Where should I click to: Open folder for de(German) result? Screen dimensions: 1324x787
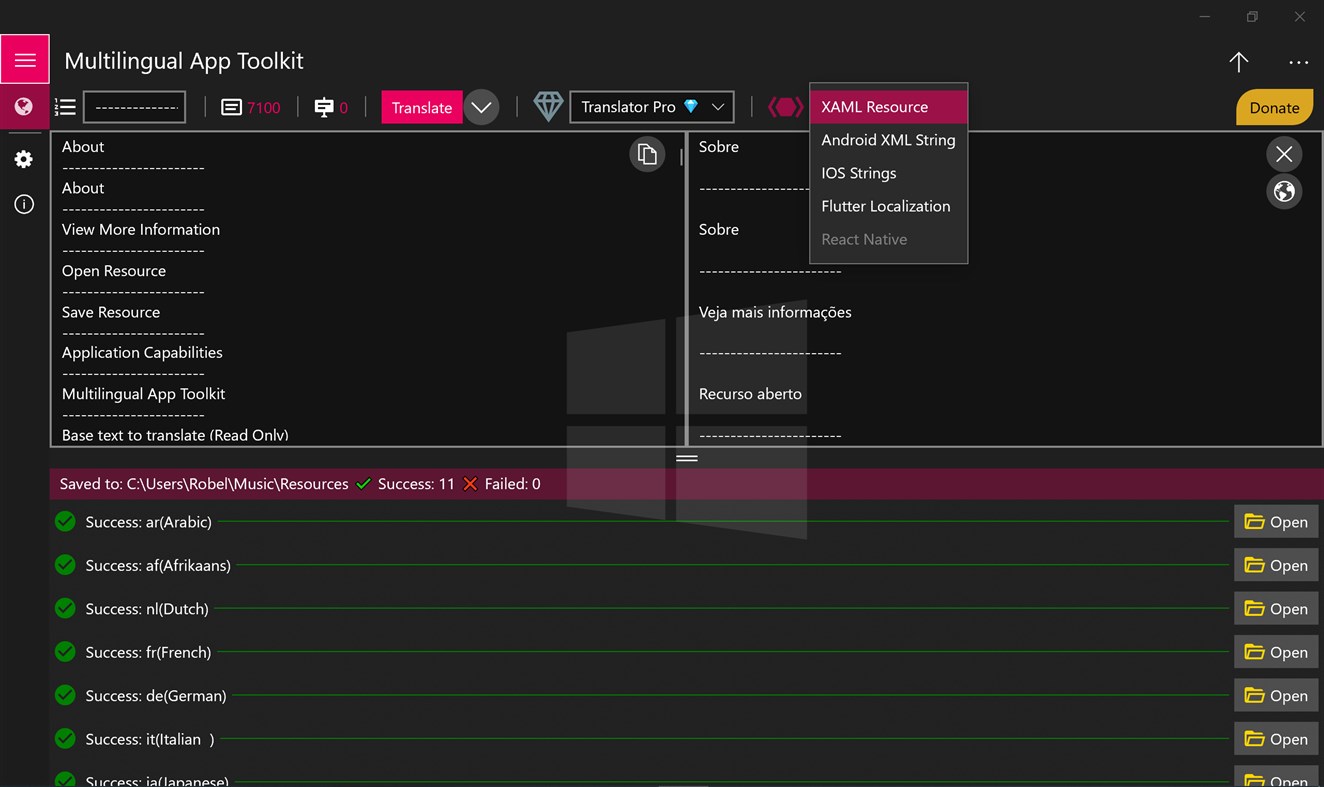point(1276,696)
